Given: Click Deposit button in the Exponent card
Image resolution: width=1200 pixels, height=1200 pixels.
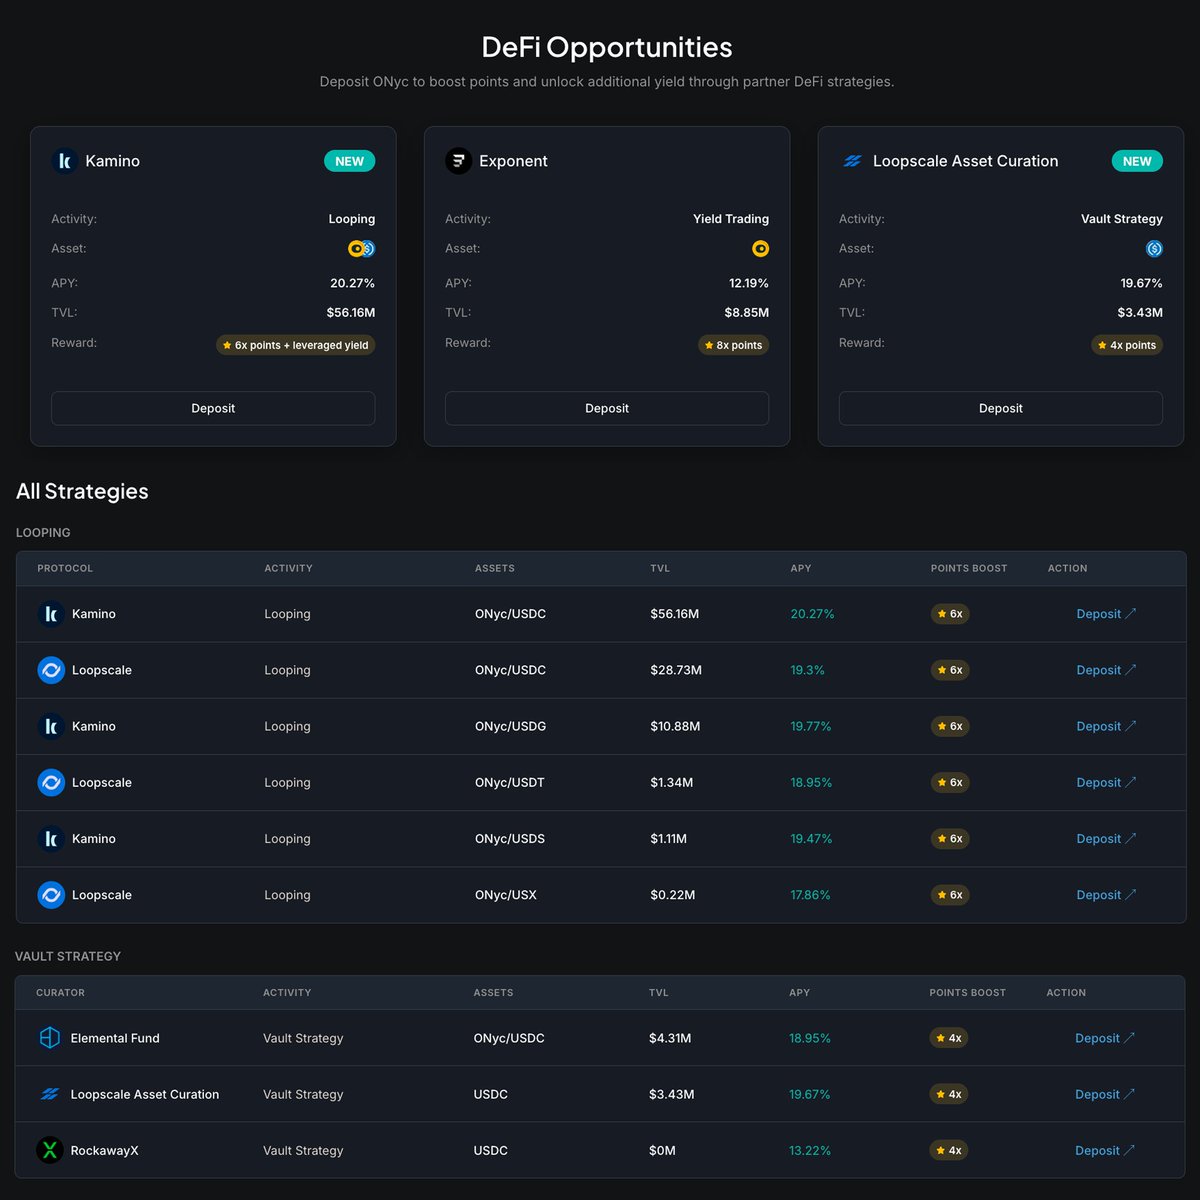Looking at the screenshot, I should click(x=607, y=408).
